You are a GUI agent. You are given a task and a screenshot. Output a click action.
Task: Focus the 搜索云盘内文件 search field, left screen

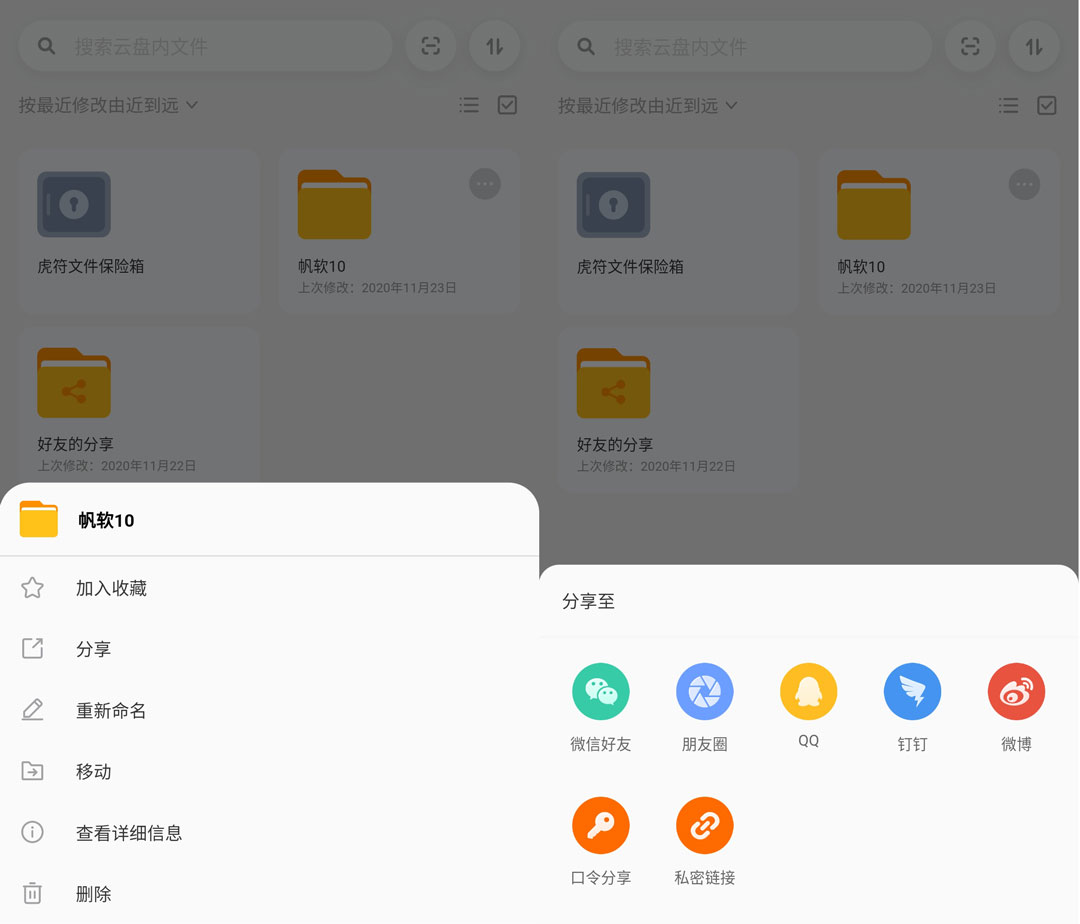click(x=205, y=46)
